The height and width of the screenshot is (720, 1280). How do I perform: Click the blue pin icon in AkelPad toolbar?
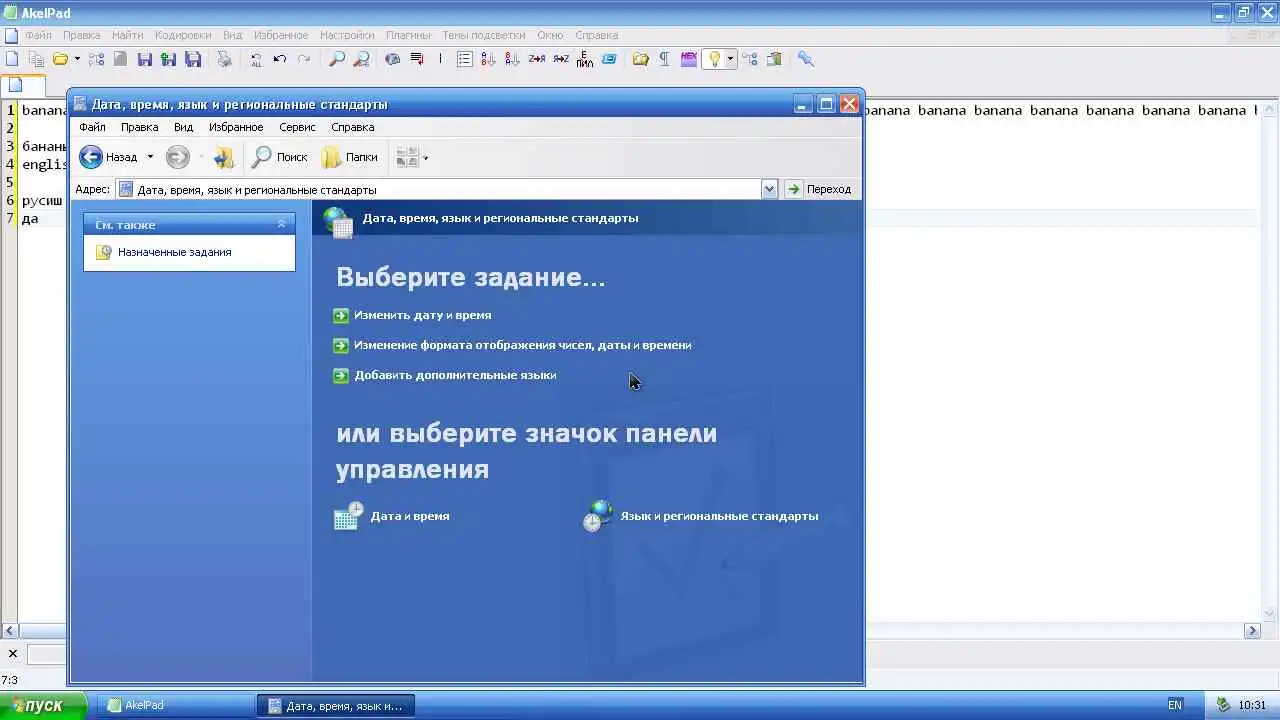[806, 59]
